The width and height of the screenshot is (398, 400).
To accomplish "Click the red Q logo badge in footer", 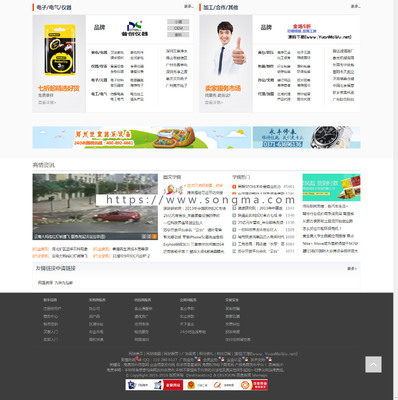I will coord(218,385).
